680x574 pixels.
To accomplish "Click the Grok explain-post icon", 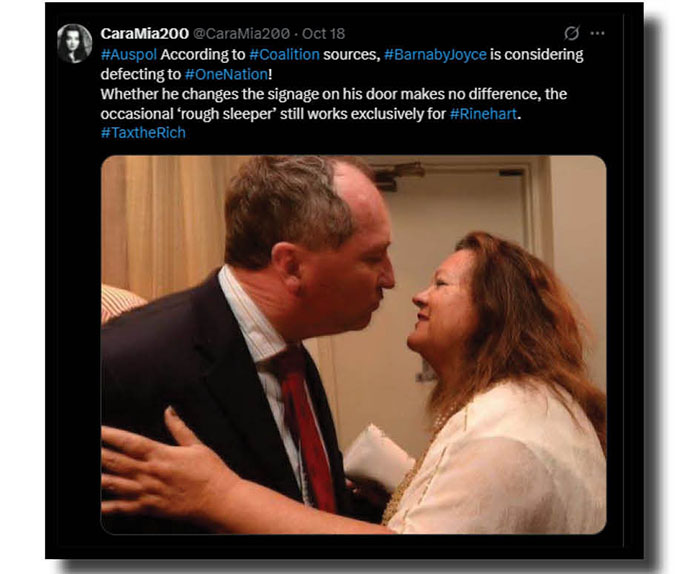I will pos(572,33).
